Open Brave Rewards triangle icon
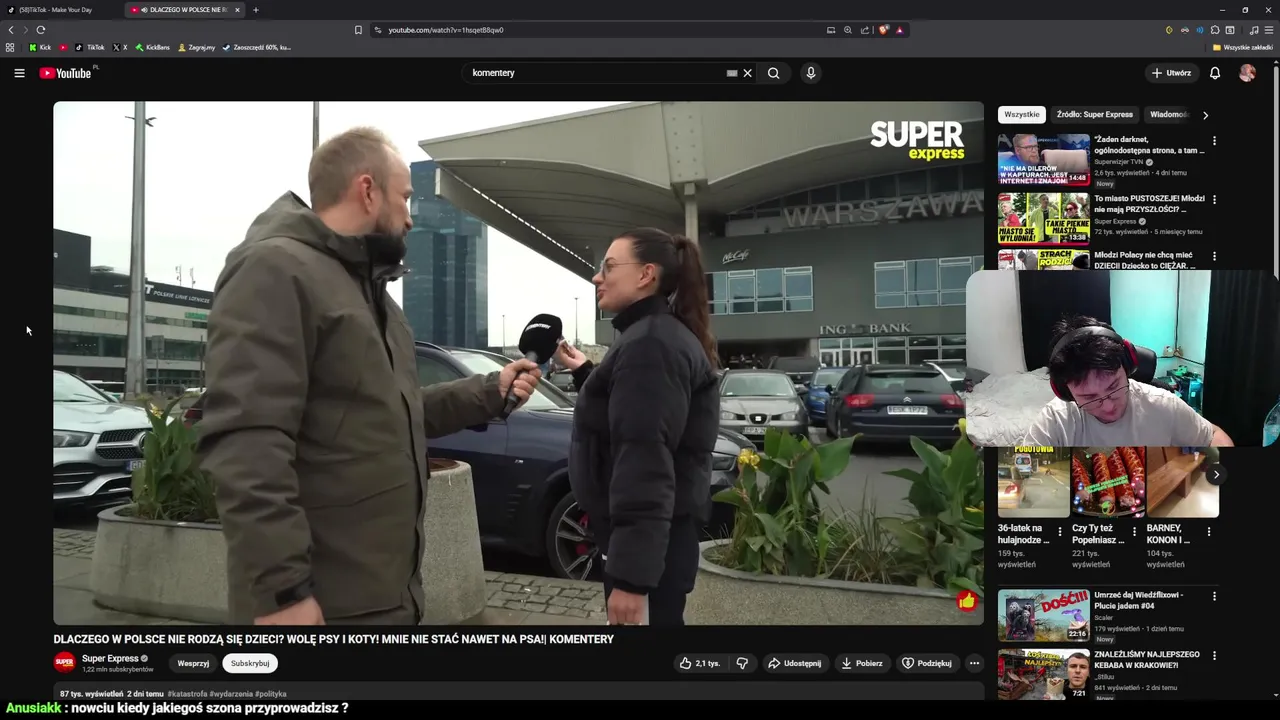This screenshot has width=1280, height=720. tap(899, 30)
